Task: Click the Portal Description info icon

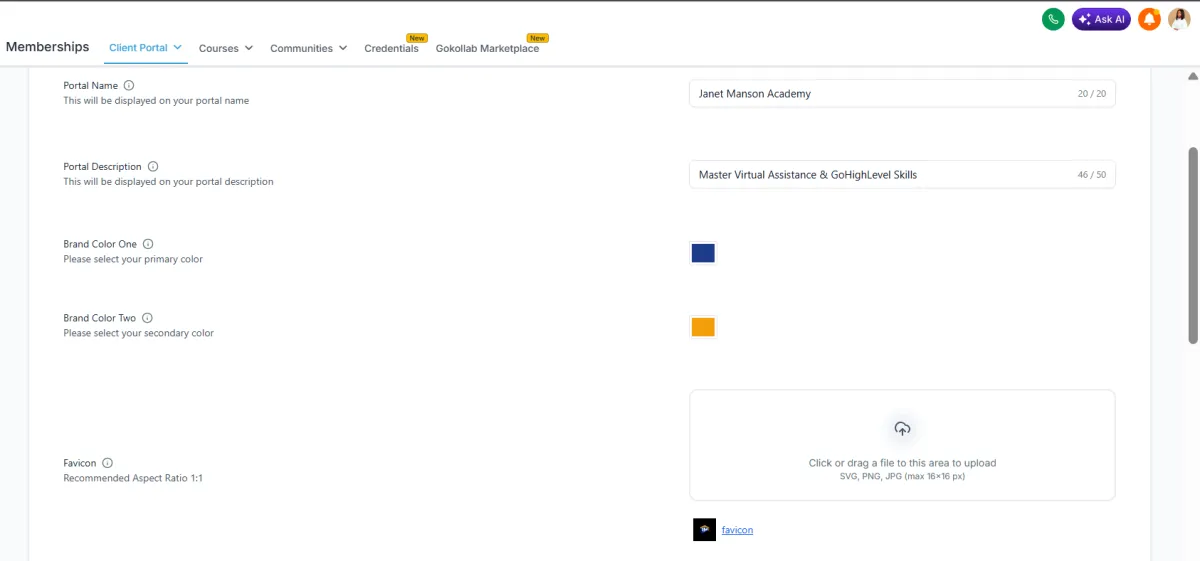Action: [x=153, y=167]
